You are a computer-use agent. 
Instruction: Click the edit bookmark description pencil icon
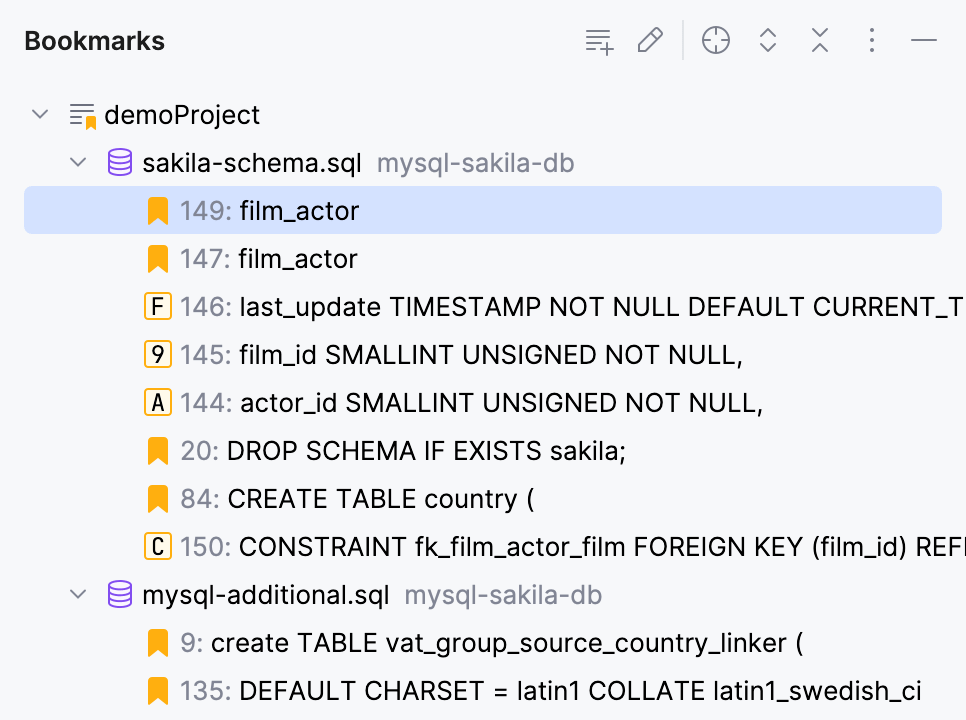650,40
